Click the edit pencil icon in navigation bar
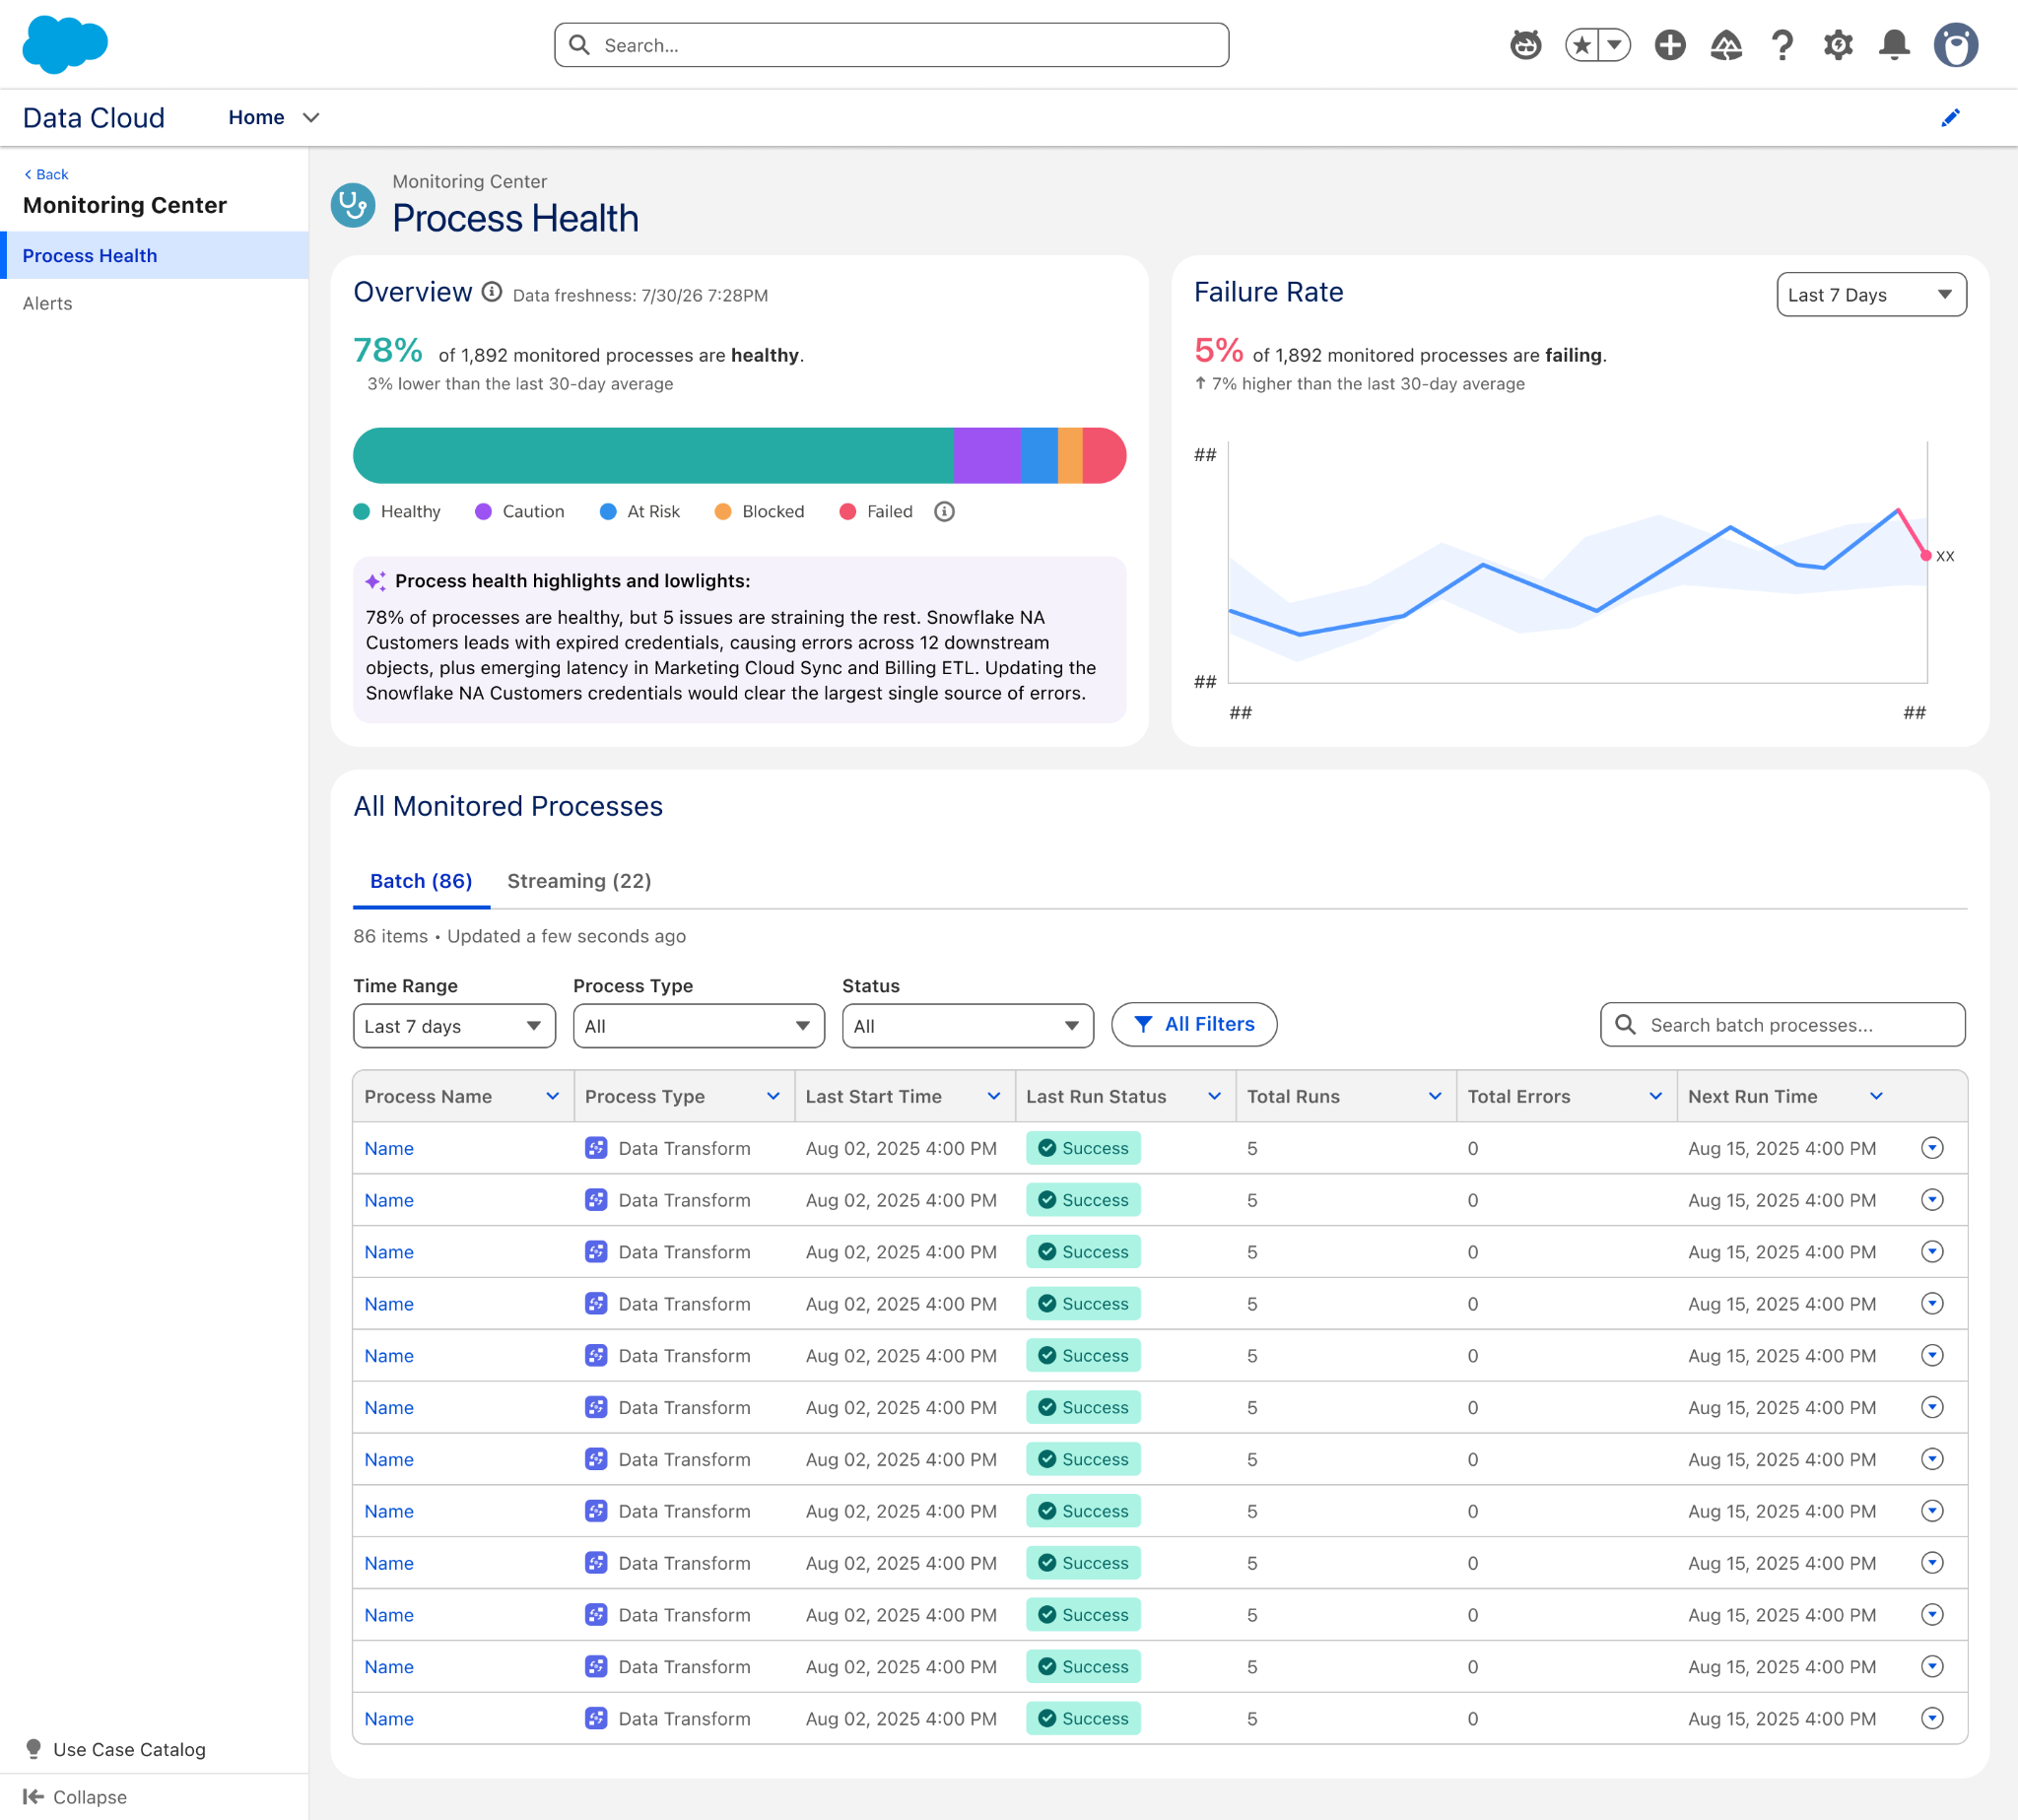The height and width of the screenshot is (1820, 2018). tap(1950, 118)
